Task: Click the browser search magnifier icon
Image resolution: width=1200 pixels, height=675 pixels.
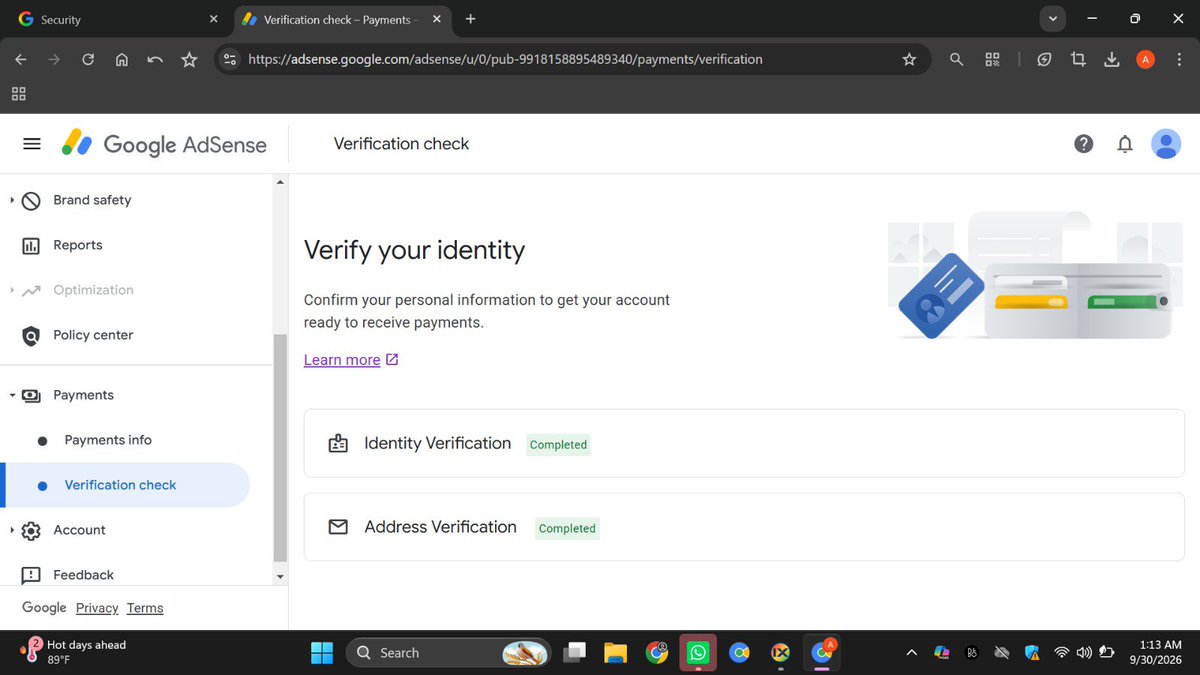Action: pyautogui.click(x=956, y=59)
